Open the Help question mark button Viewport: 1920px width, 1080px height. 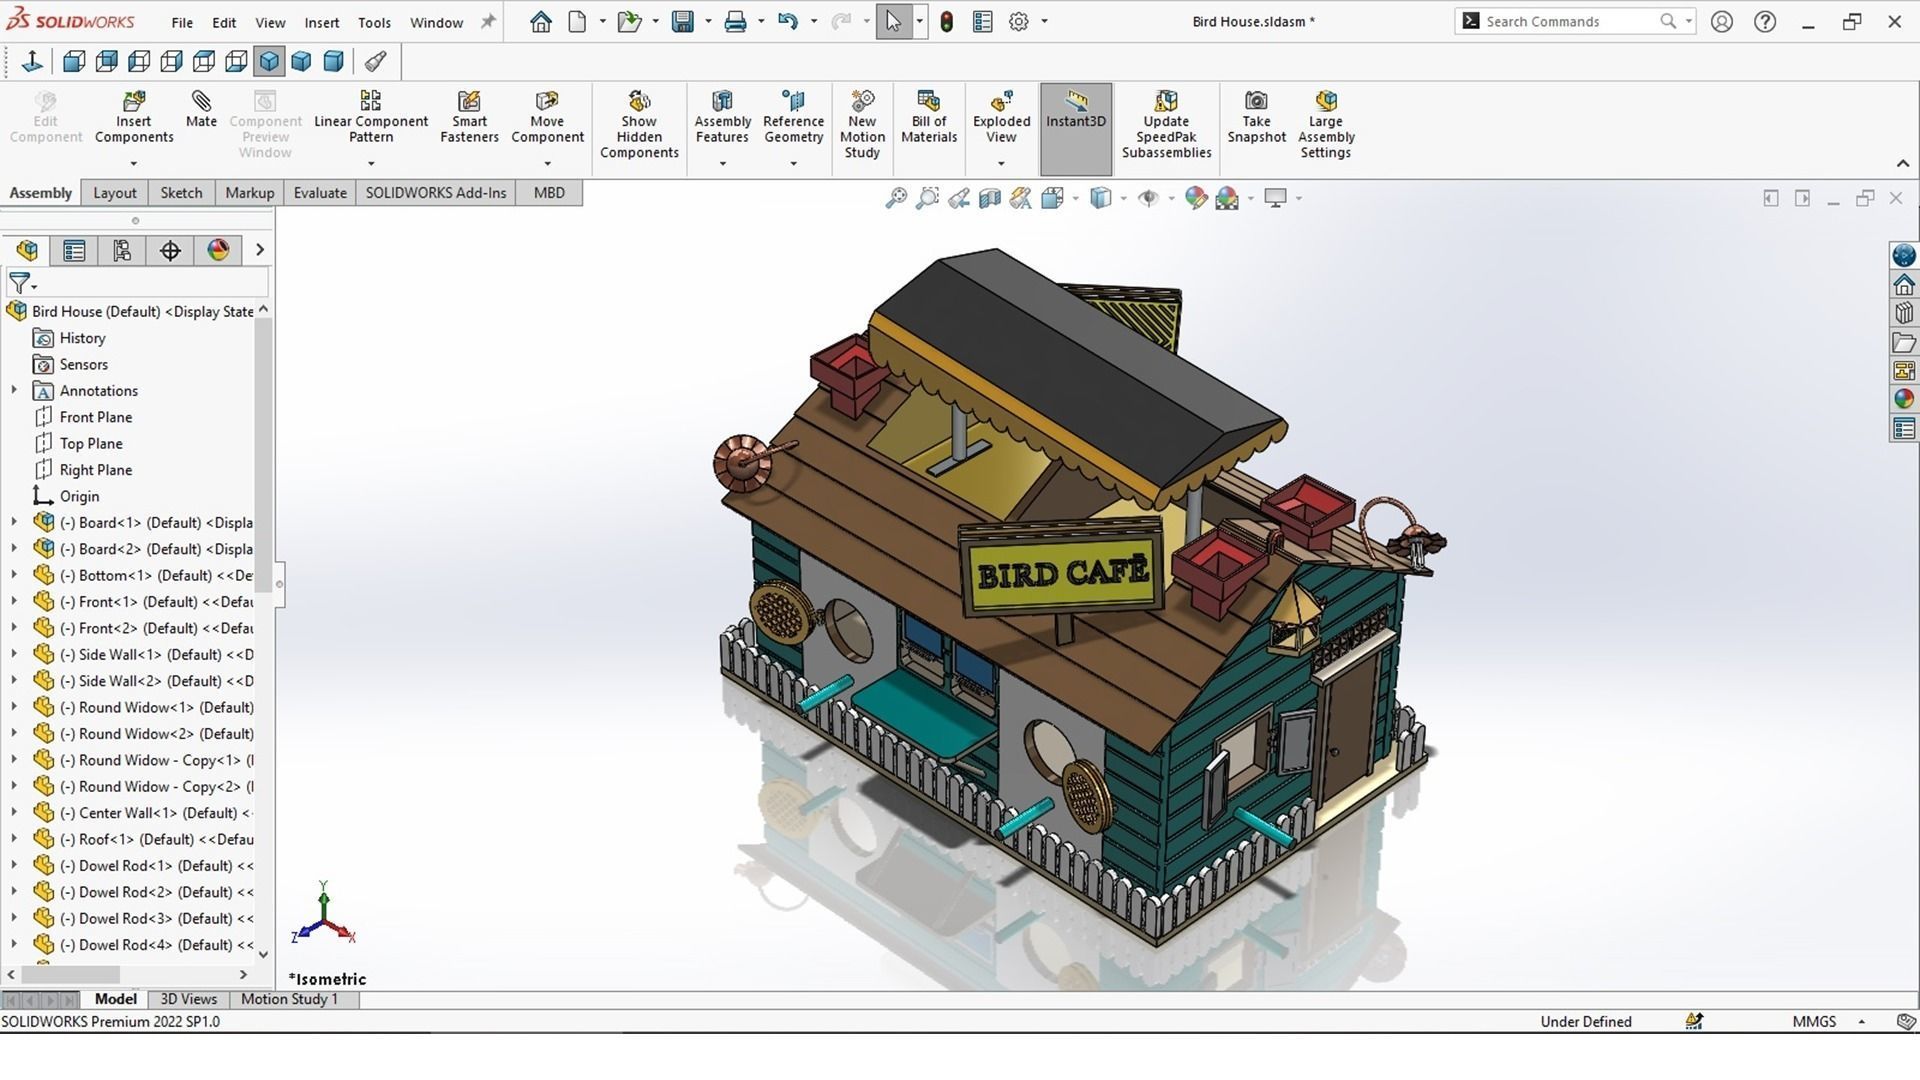point(1765,21)
